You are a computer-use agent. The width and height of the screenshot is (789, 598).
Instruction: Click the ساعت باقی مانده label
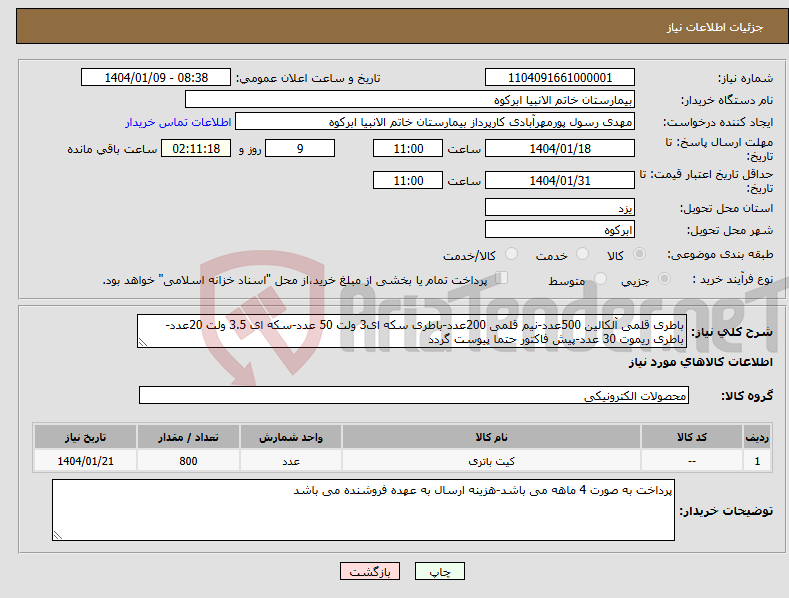(x=112, y=150)
